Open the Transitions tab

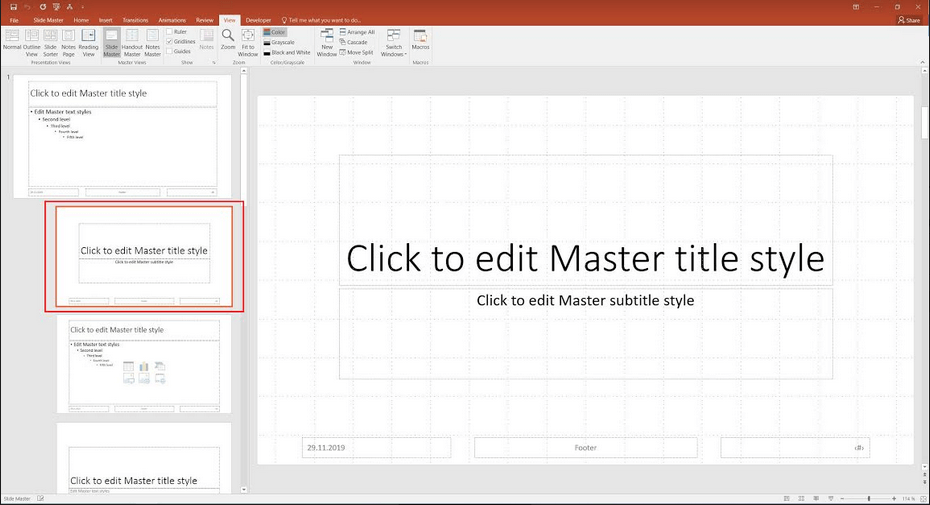135,20
